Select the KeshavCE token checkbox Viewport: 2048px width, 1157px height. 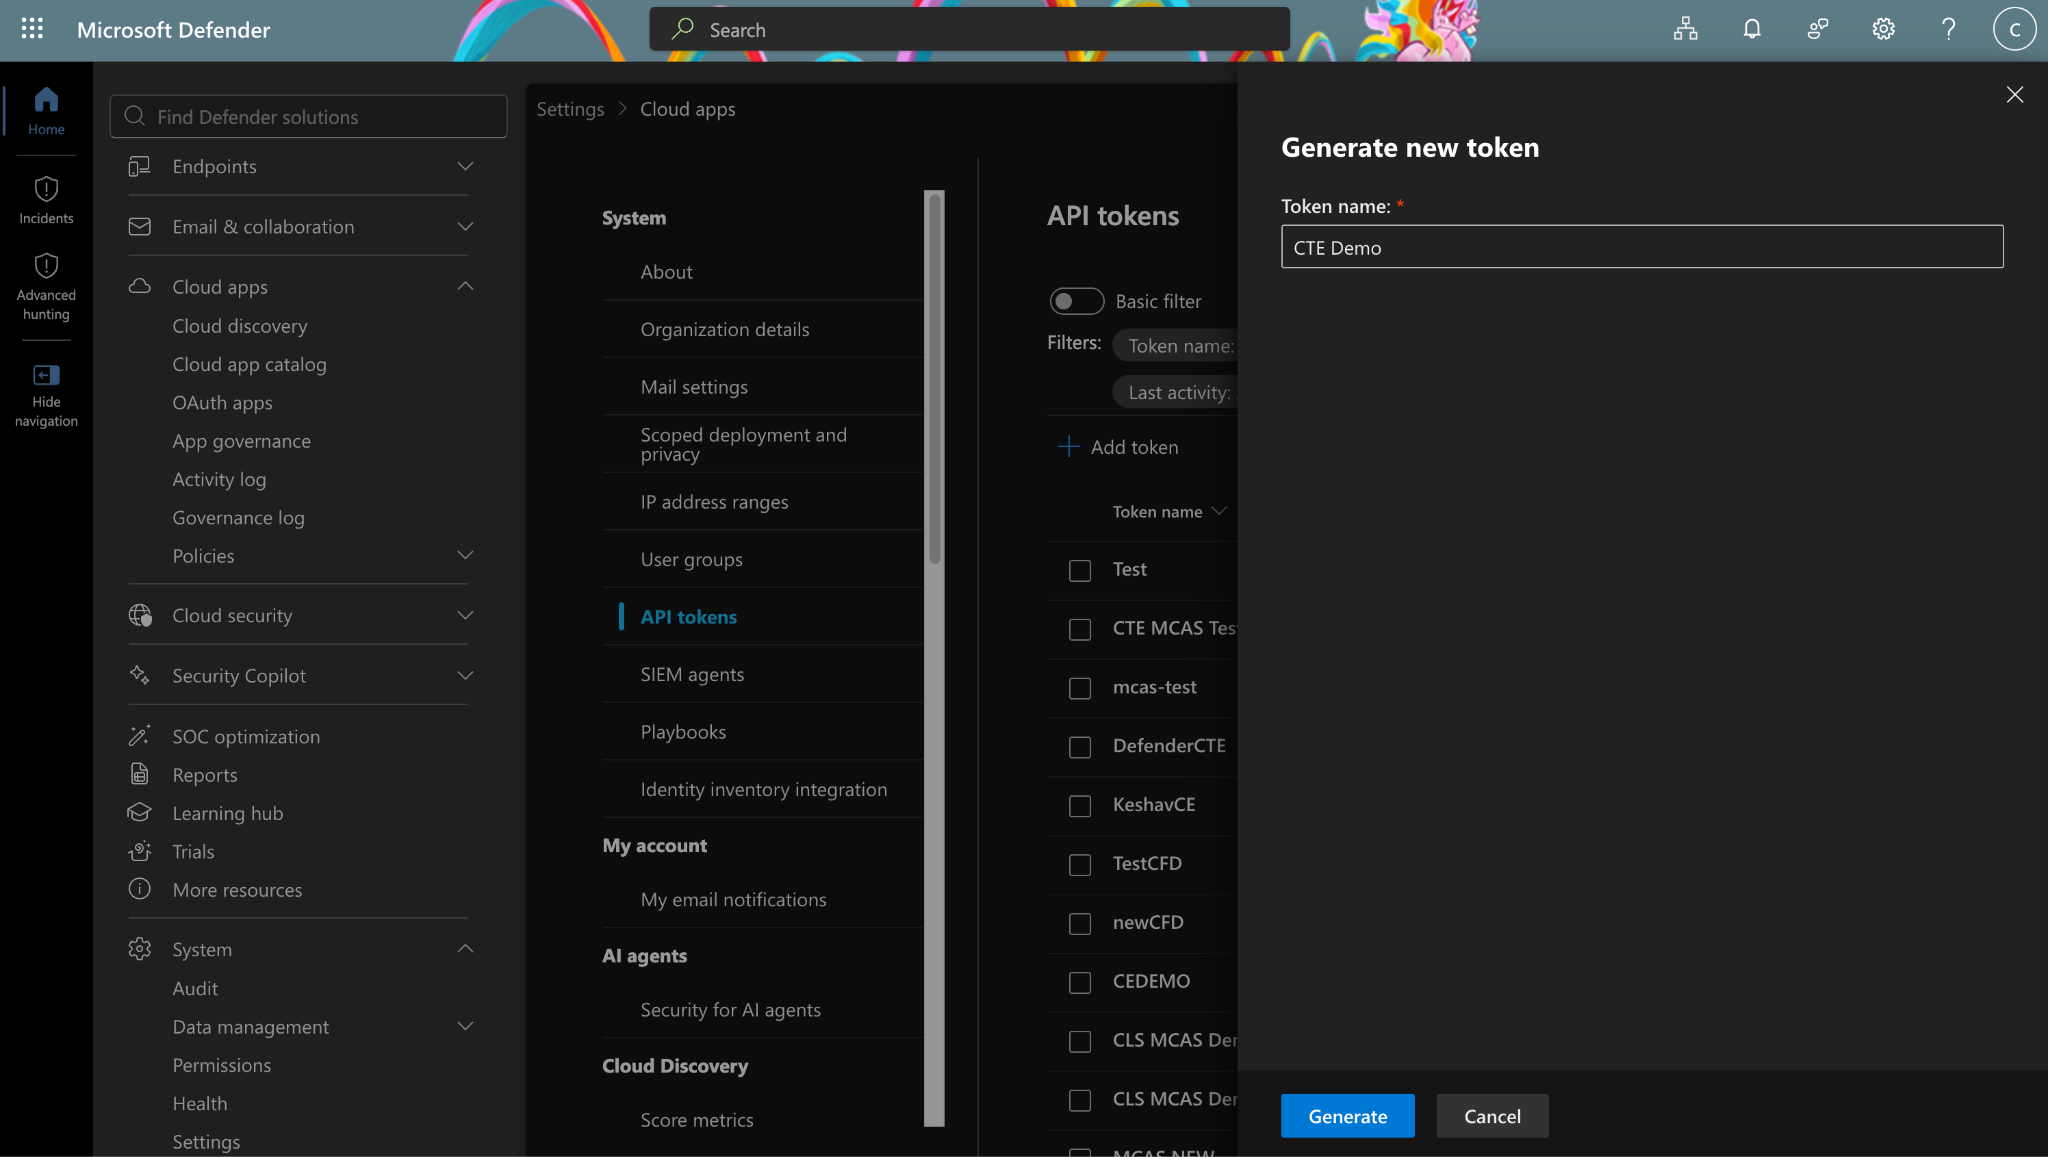point(1080,806)
